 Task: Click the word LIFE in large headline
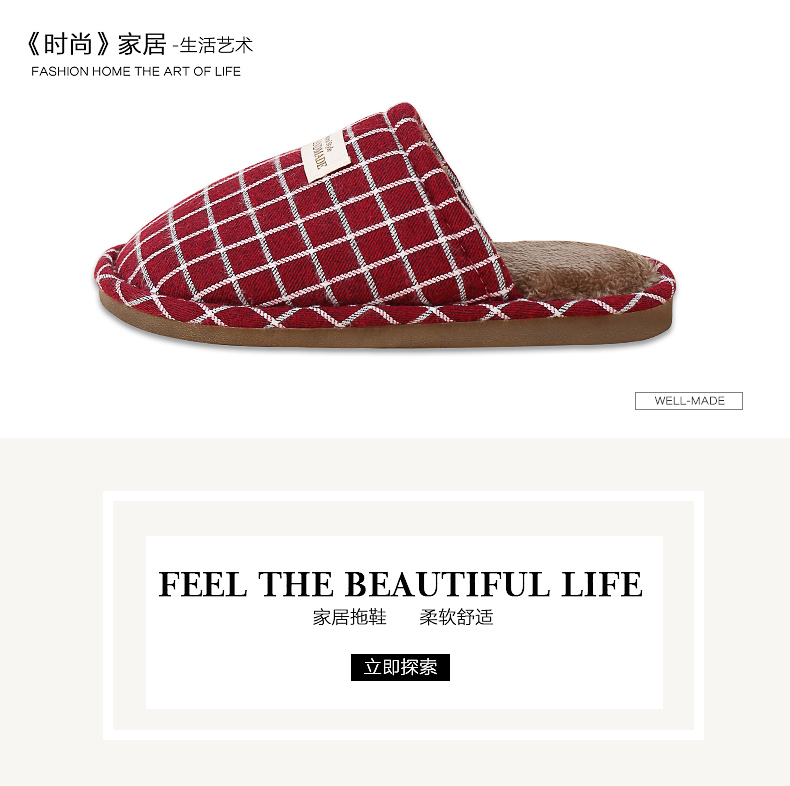(602, 584)
